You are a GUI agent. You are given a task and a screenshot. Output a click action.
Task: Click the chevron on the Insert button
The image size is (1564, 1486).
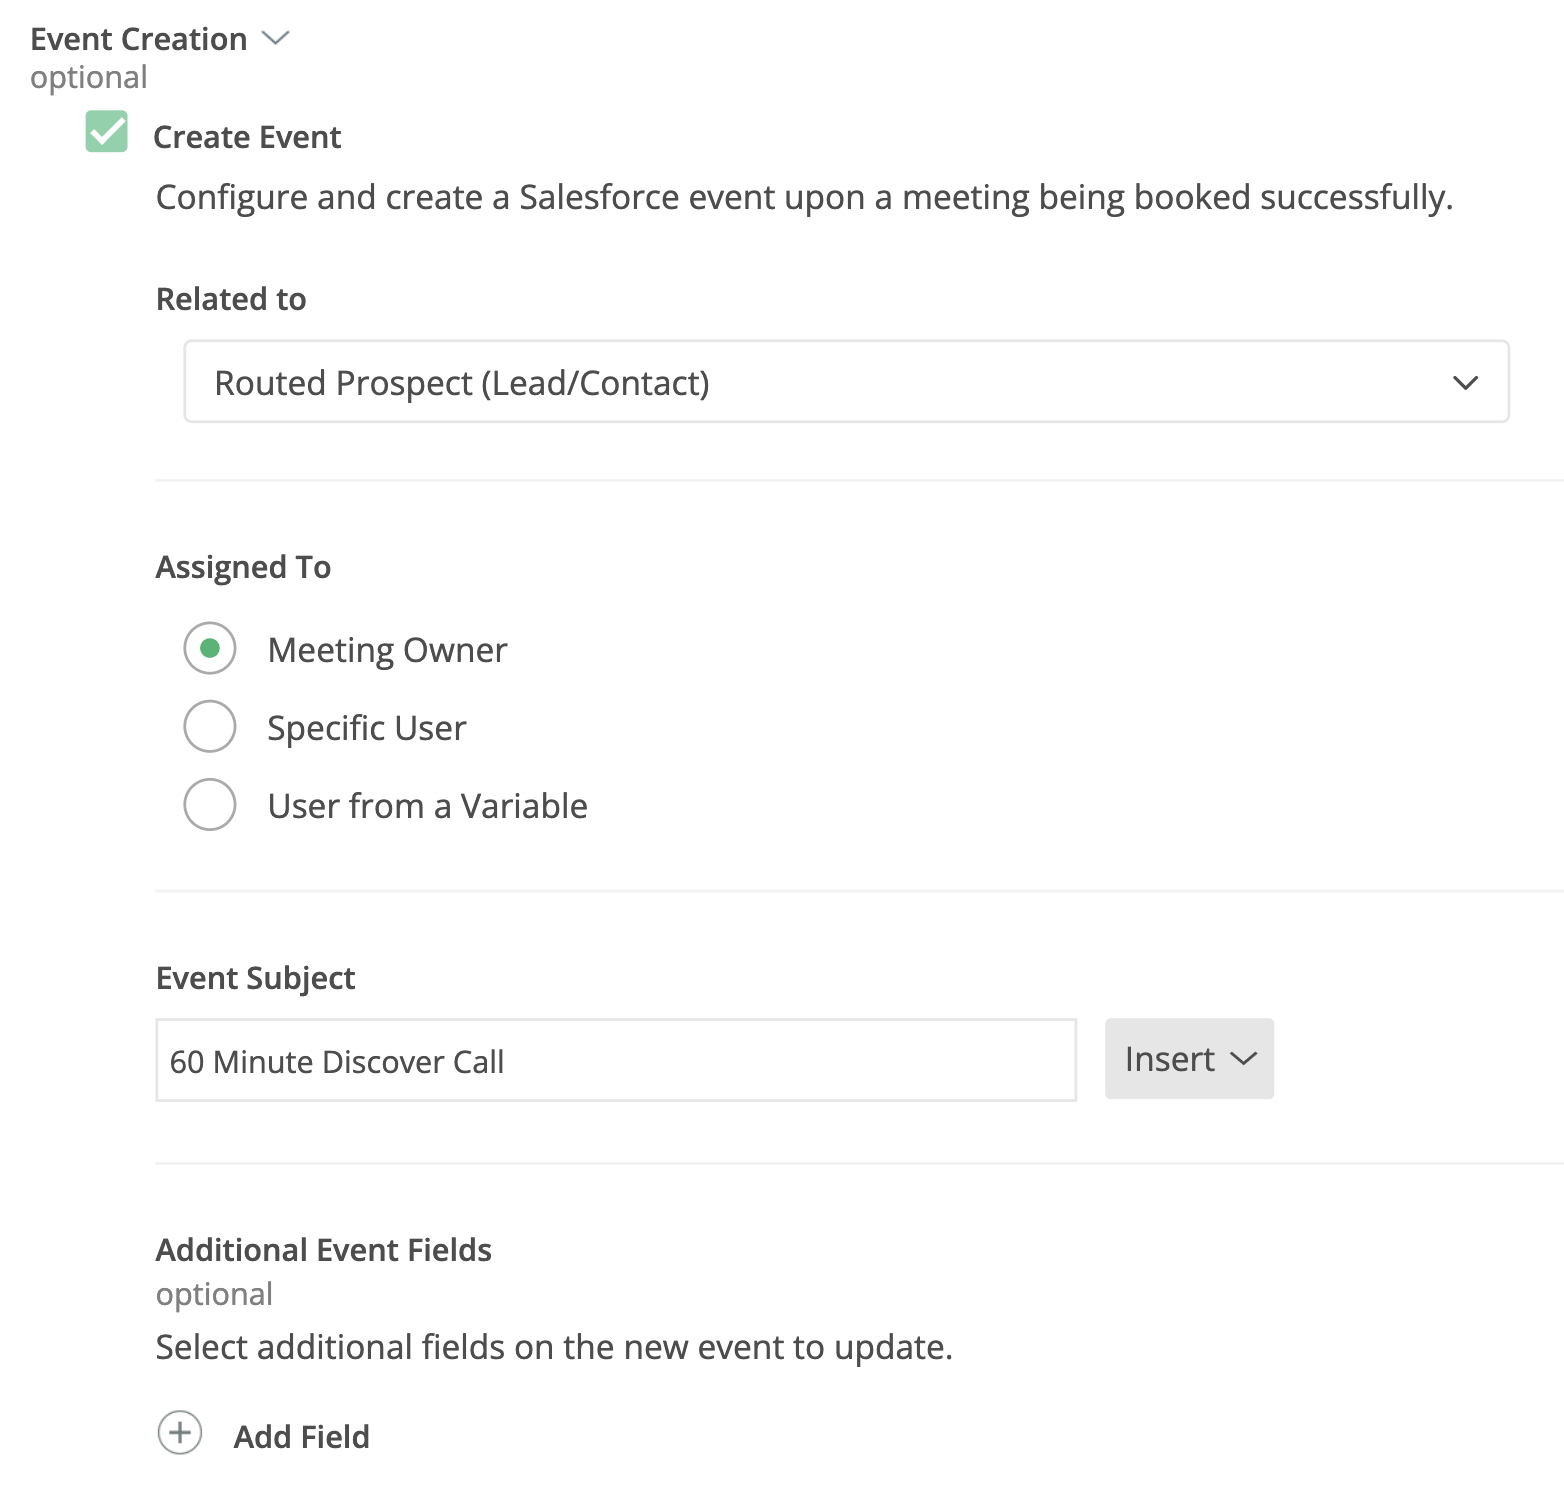coord(1243,1059)
